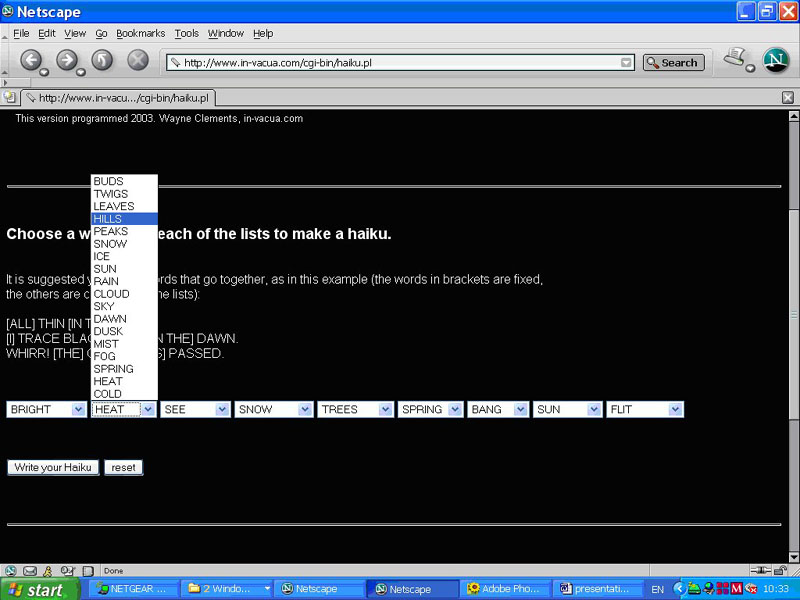
Task: Reload the page with the Reload button
Action: (x=102, y=61)
